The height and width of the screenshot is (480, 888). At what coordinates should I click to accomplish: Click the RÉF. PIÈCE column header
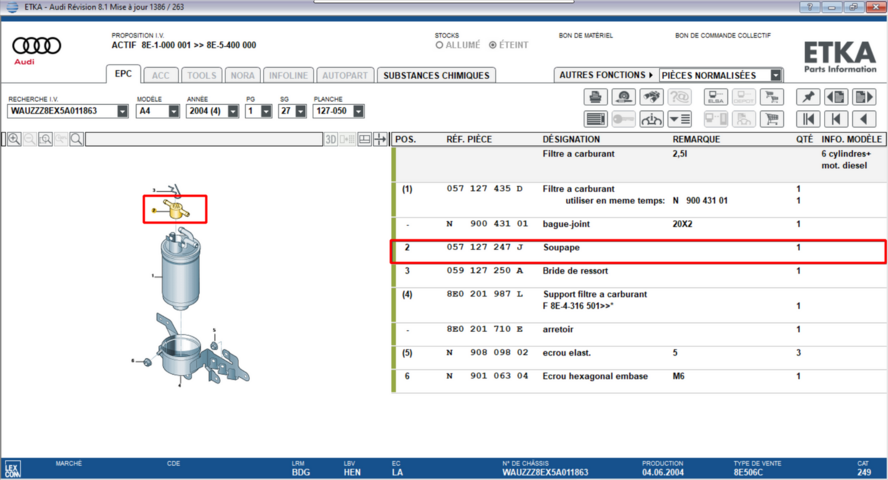tap(469, 139)
